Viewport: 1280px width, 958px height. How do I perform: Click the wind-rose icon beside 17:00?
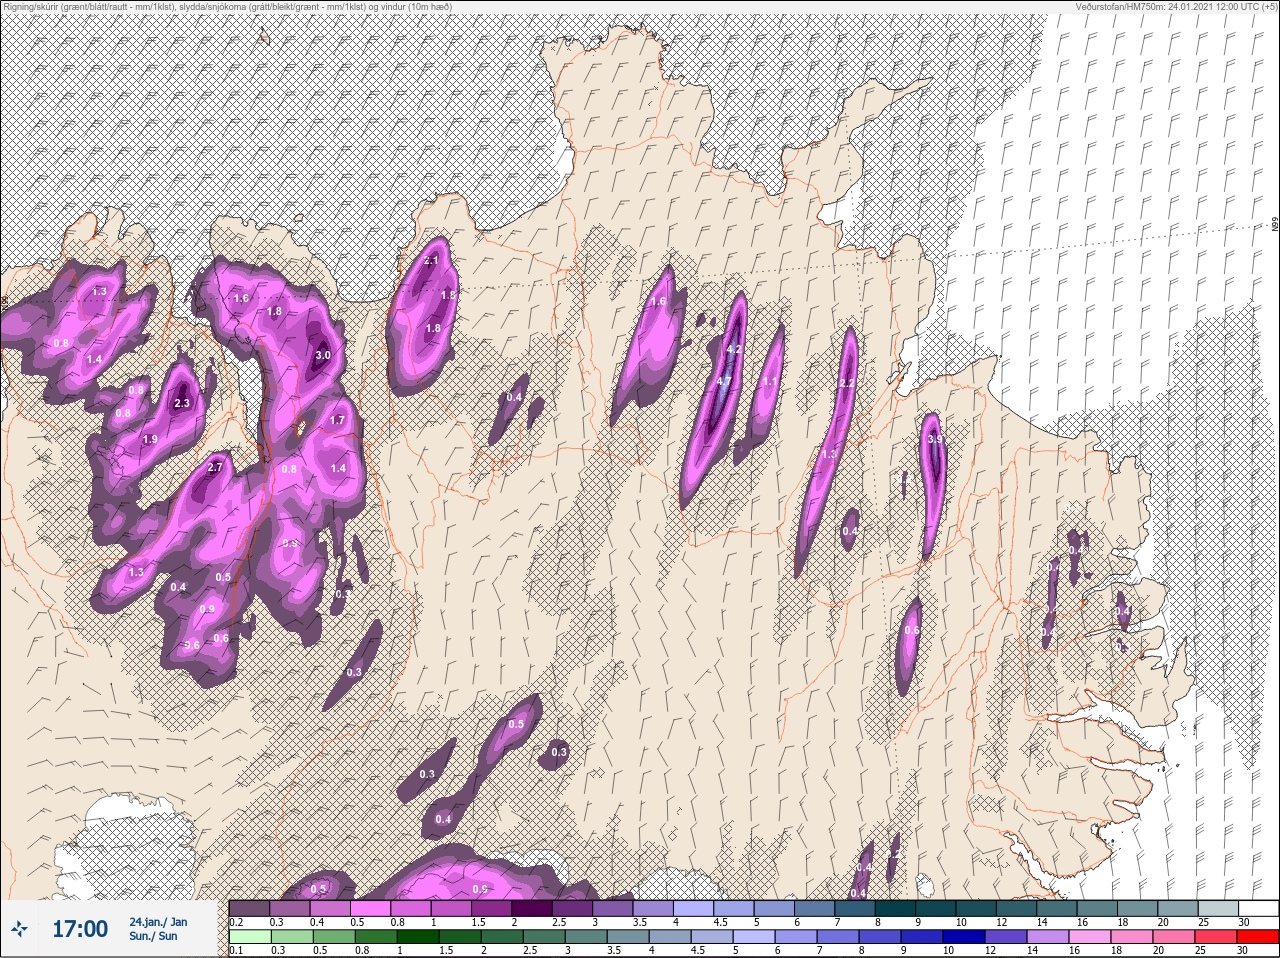coord(19,929)
